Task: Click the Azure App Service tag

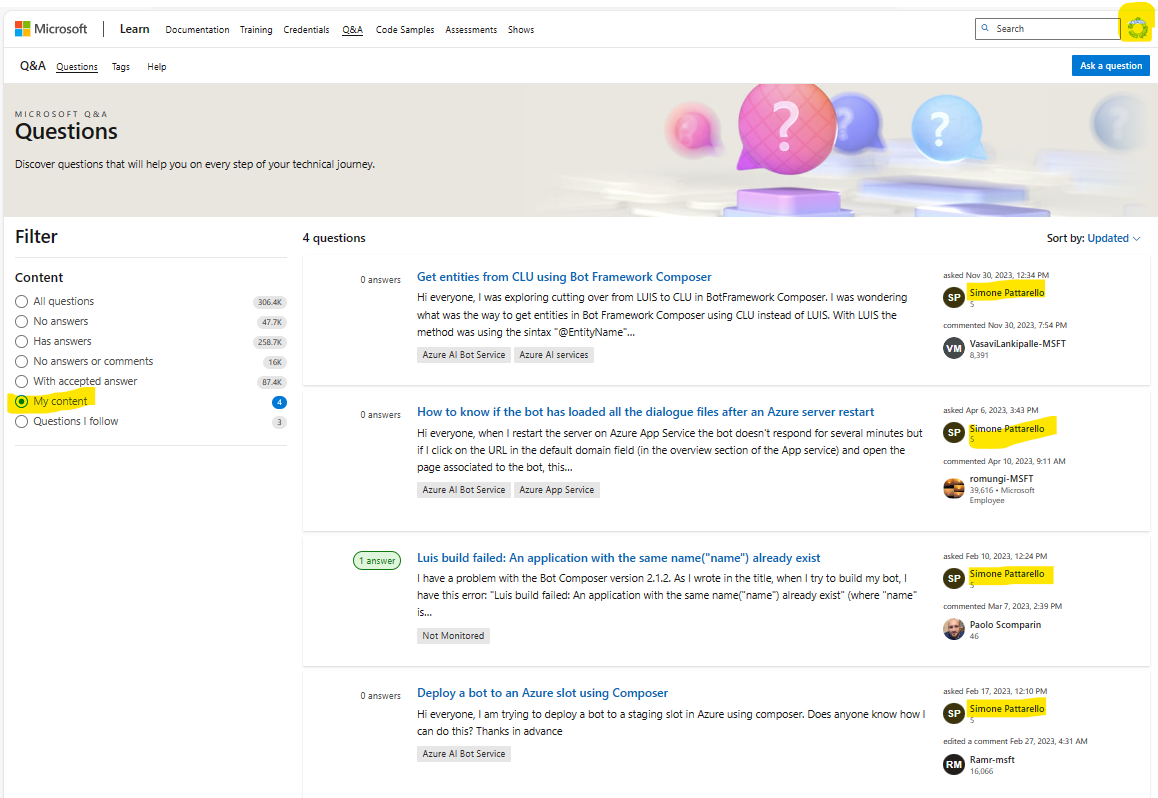Action: click(x=556, y=489)
